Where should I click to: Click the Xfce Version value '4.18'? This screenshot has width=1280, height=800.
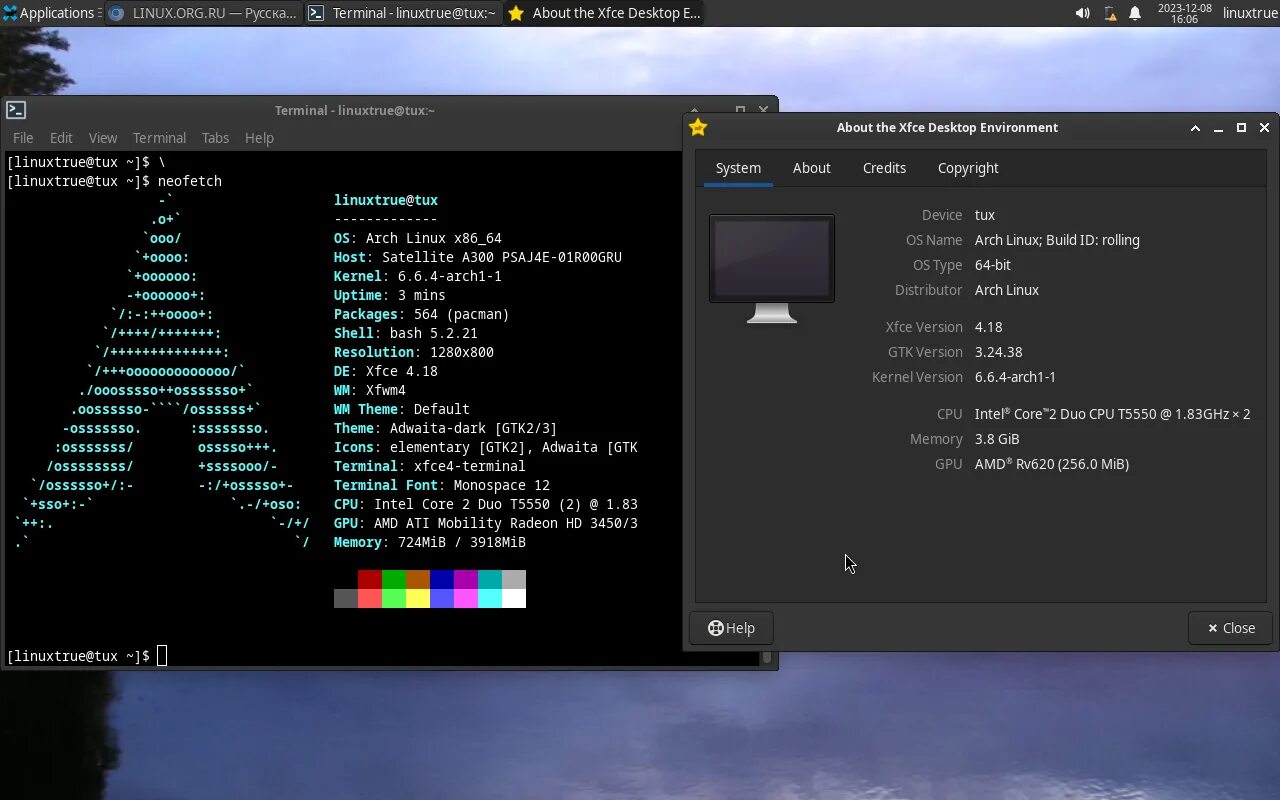988,327
